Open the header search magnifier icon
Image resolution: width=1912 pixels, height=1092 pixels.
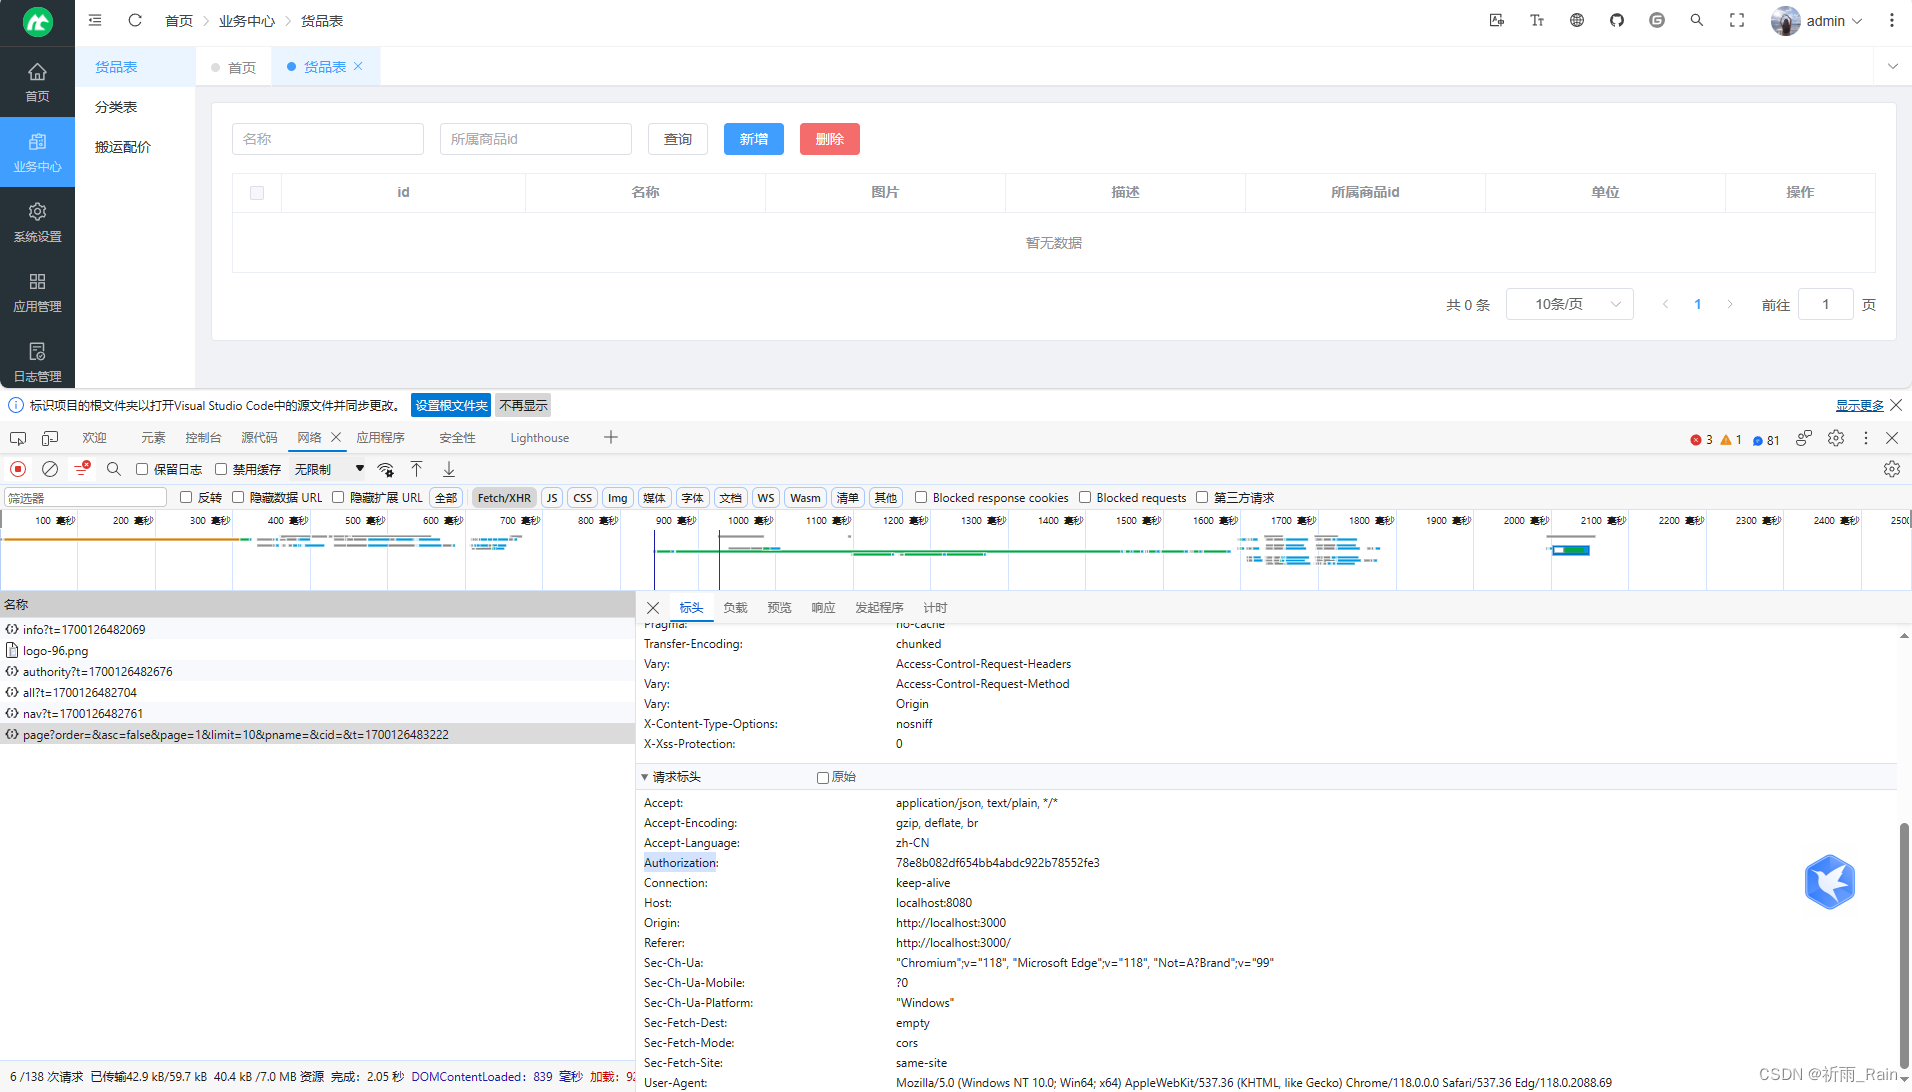pyautogui.click(x=1697, y=20)
